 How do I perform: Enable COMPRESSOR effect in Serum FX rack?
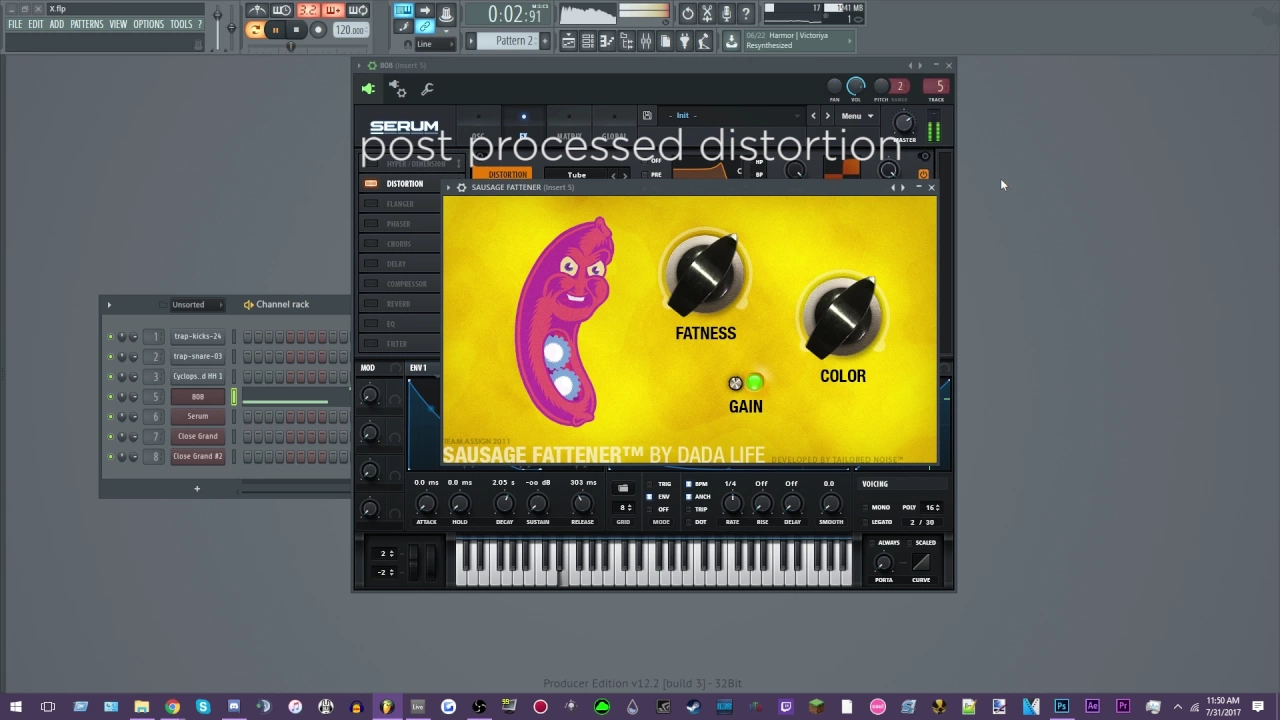pyautogui.click(x=371, y=284)
